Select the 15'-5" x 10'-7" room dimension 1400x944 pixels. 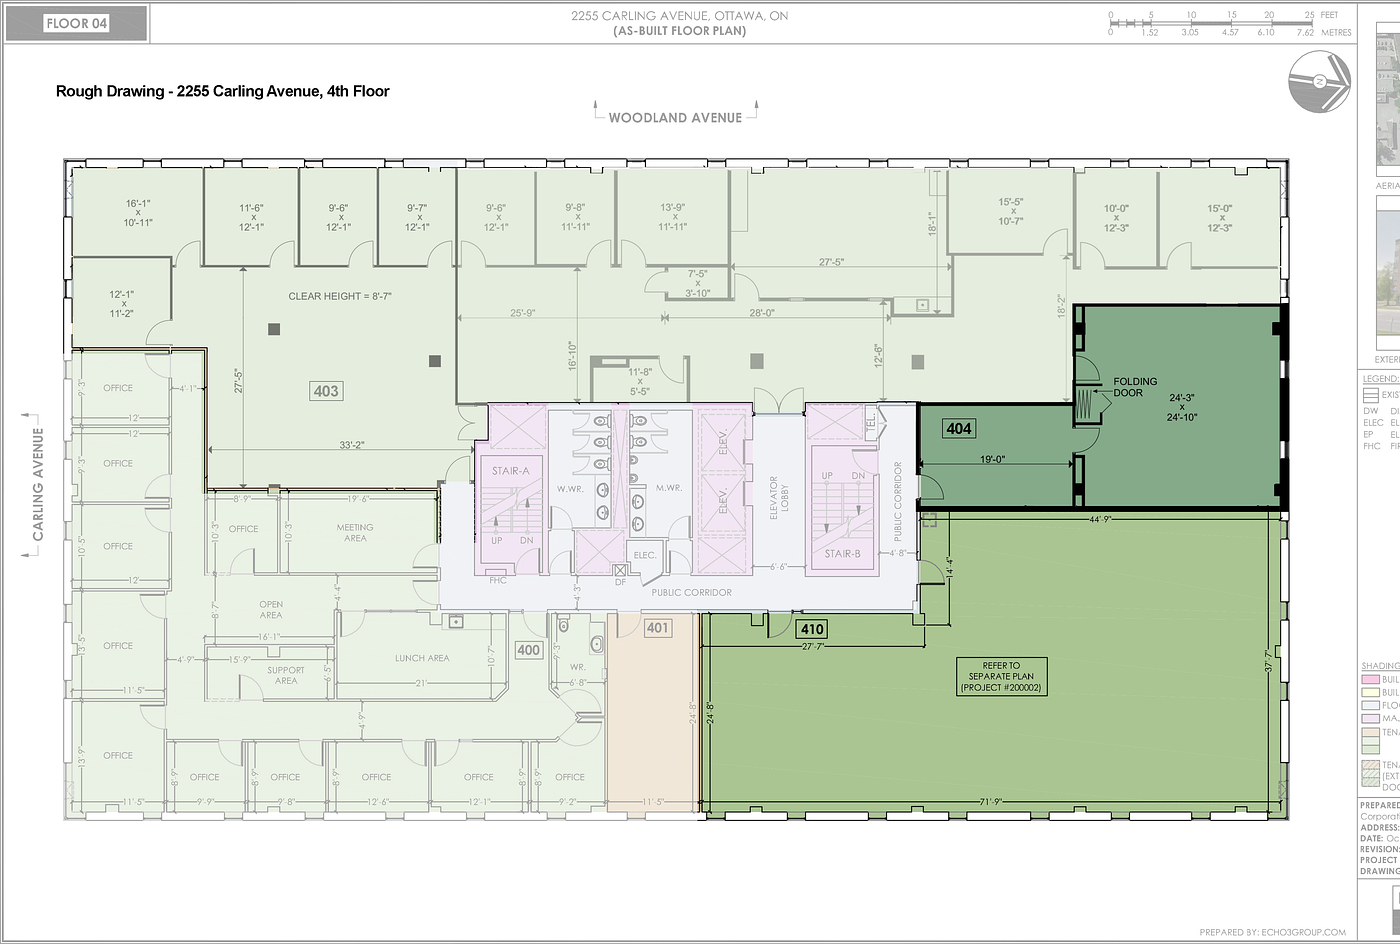tap(1012, 211)
